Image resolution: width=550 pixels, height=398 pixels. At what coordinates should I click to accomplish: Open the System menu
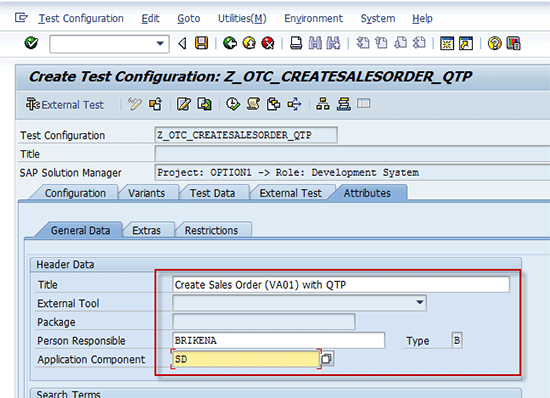pos(378,18)
